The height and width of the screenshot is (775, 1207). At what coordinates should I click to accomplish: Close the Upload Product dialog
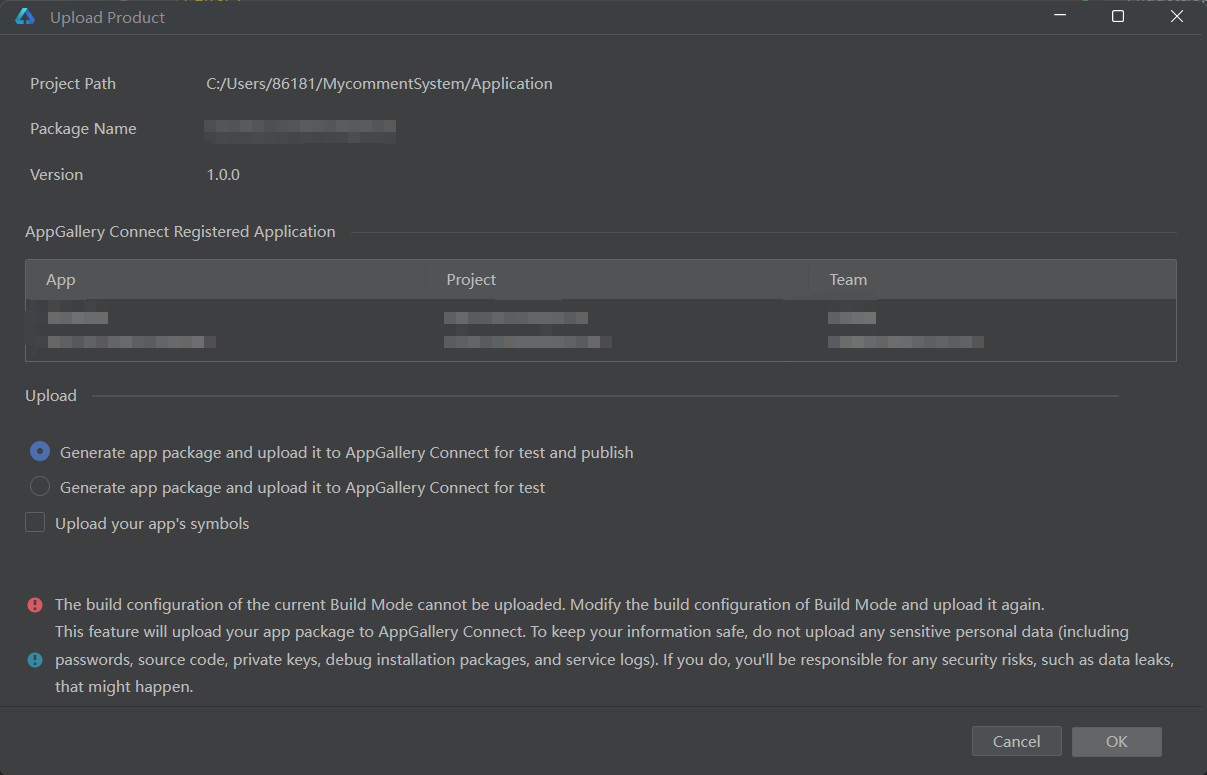1177,17
